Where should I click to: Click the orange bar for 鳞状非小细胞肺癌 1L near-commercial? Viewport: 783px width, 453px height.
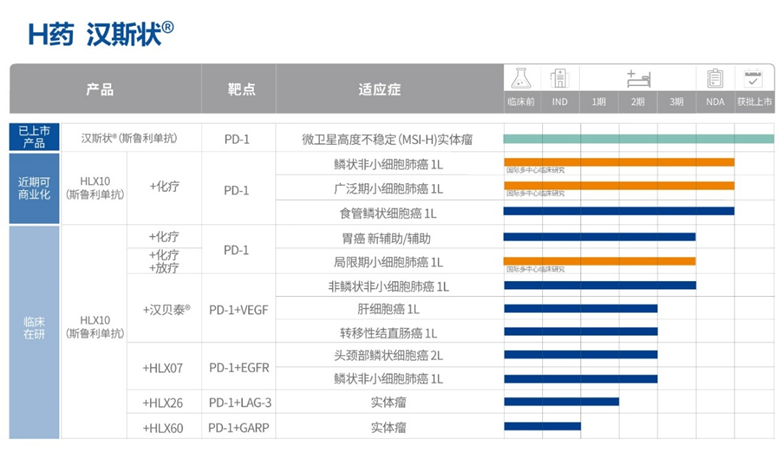[619, 162]
